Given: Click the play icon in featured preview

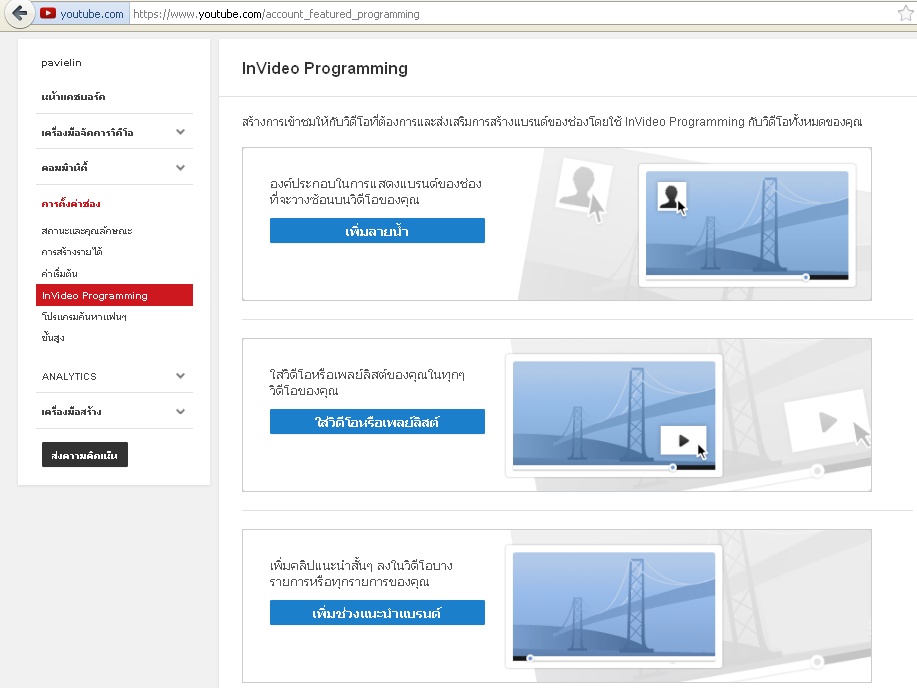Looking at the screenshot, I should click(x=683, y=441).
